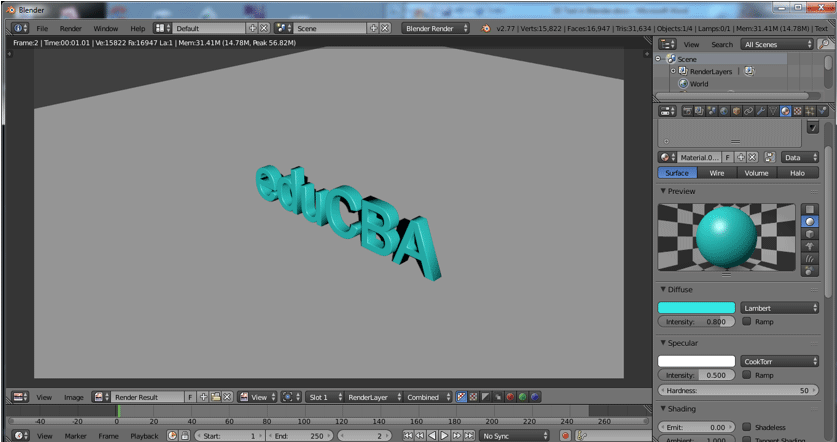The height and width of the screenshot is (442, 837).
Task: Select hair strands material preview type
Action: pyautogui.click(x=810, y=258)
